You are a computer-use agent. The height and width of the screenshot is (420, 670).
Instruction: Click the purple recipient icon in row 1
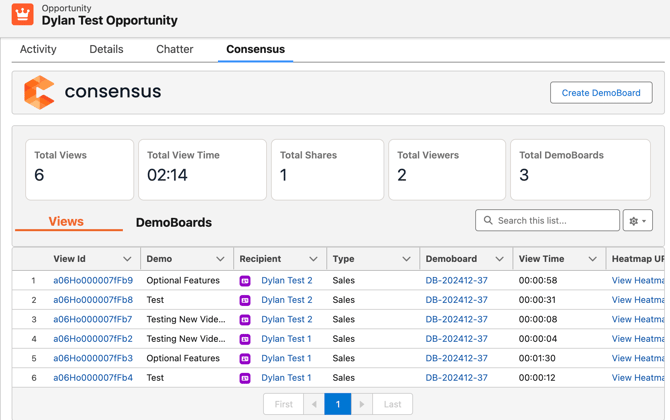pos(245,281)
